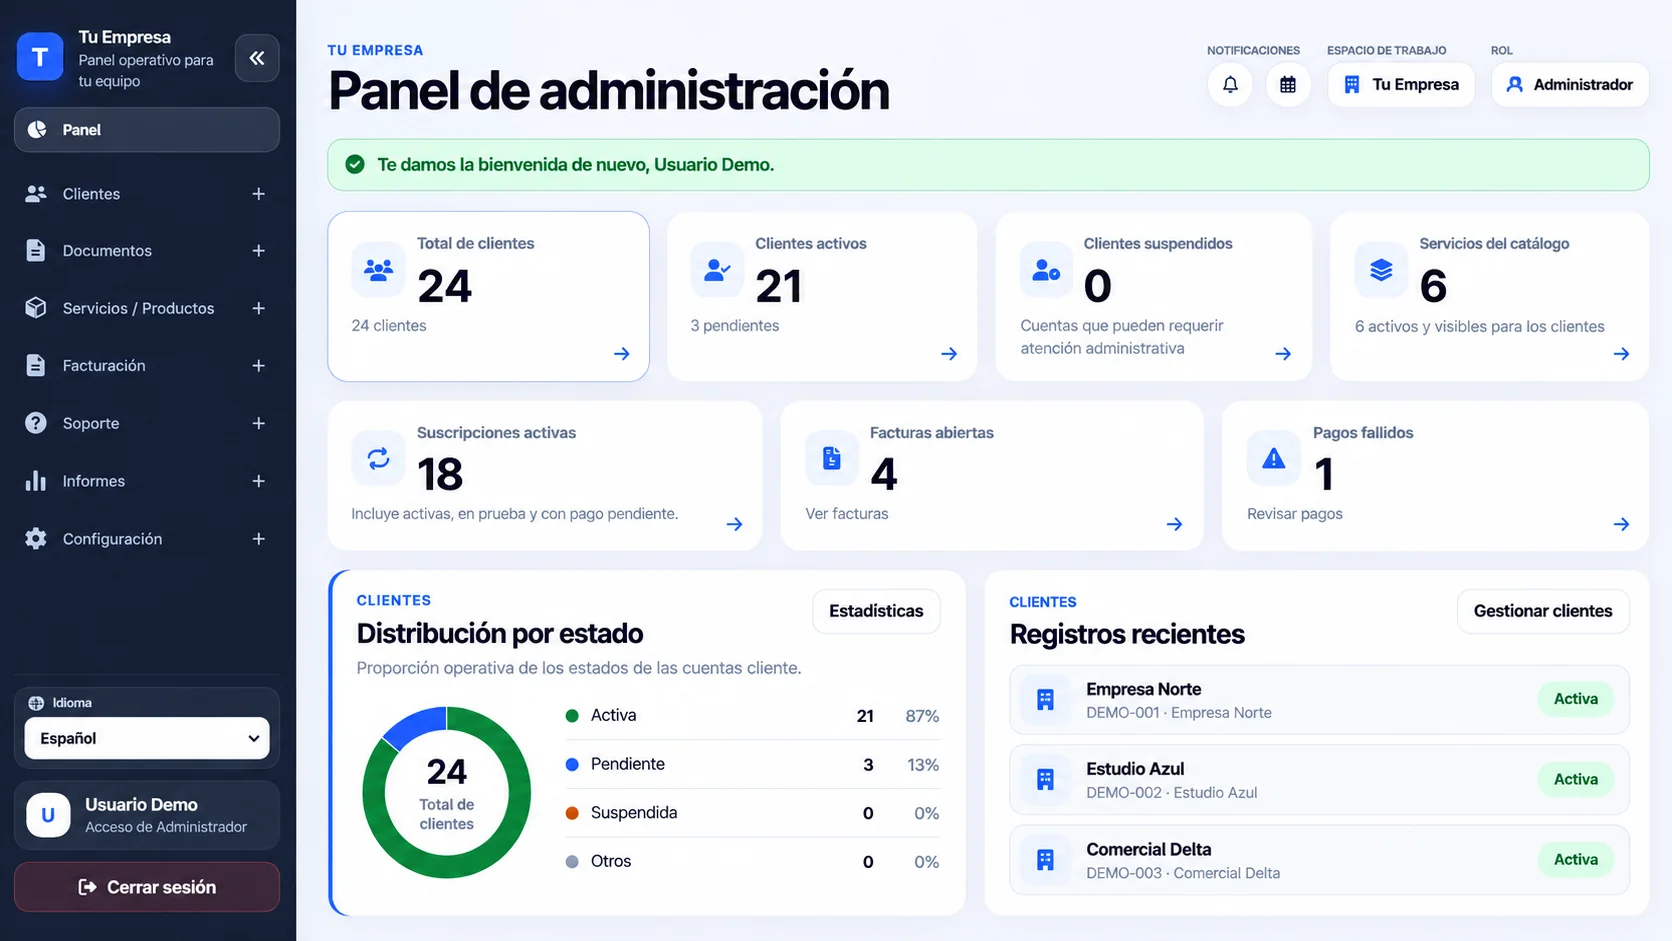Click the Facturación invoice icon in sidebar
The width and height of the screenshot is (1672, 941).
click(36, 366)
